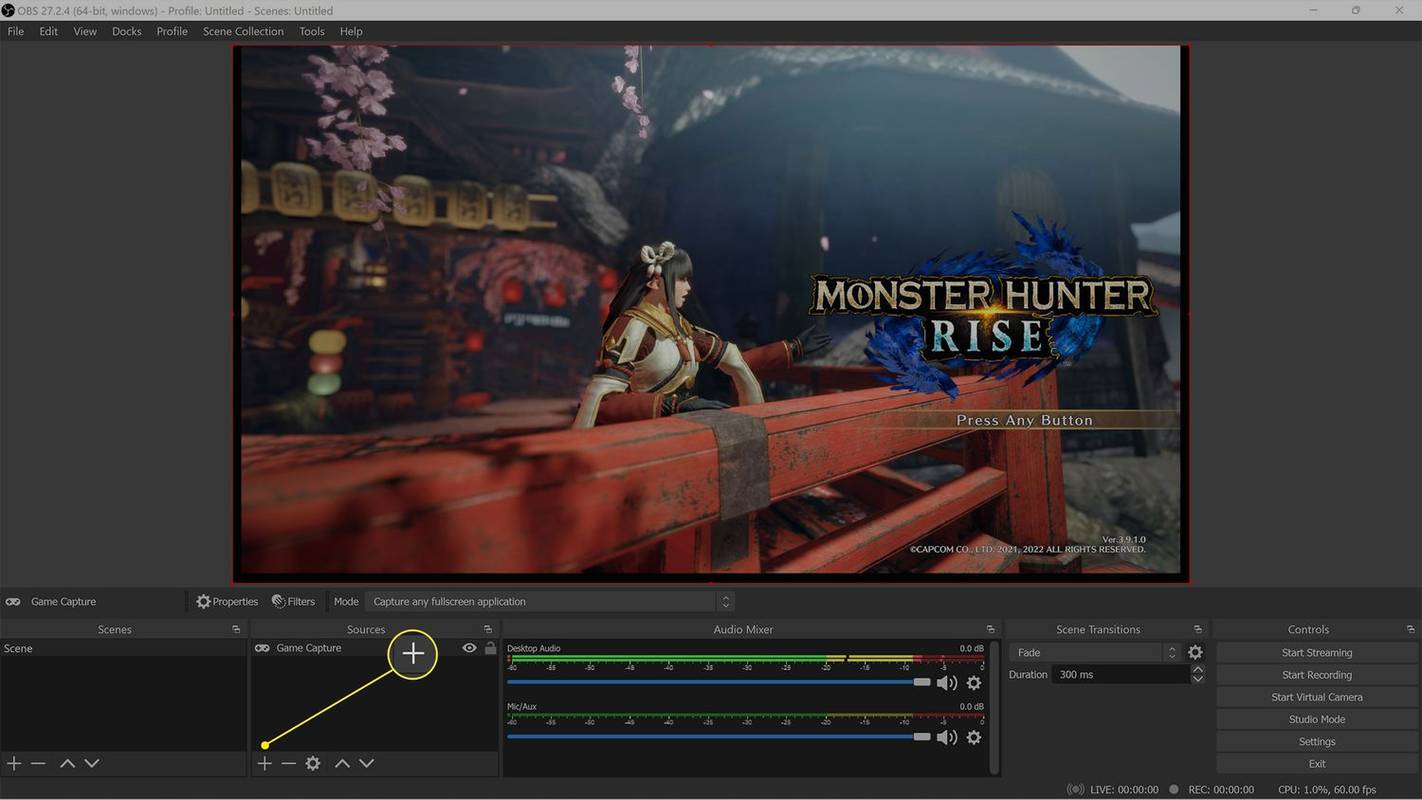Click the game preview canvas
Image resolution: width=1422 pixels, height=800 pixels.
pos(710,313)
